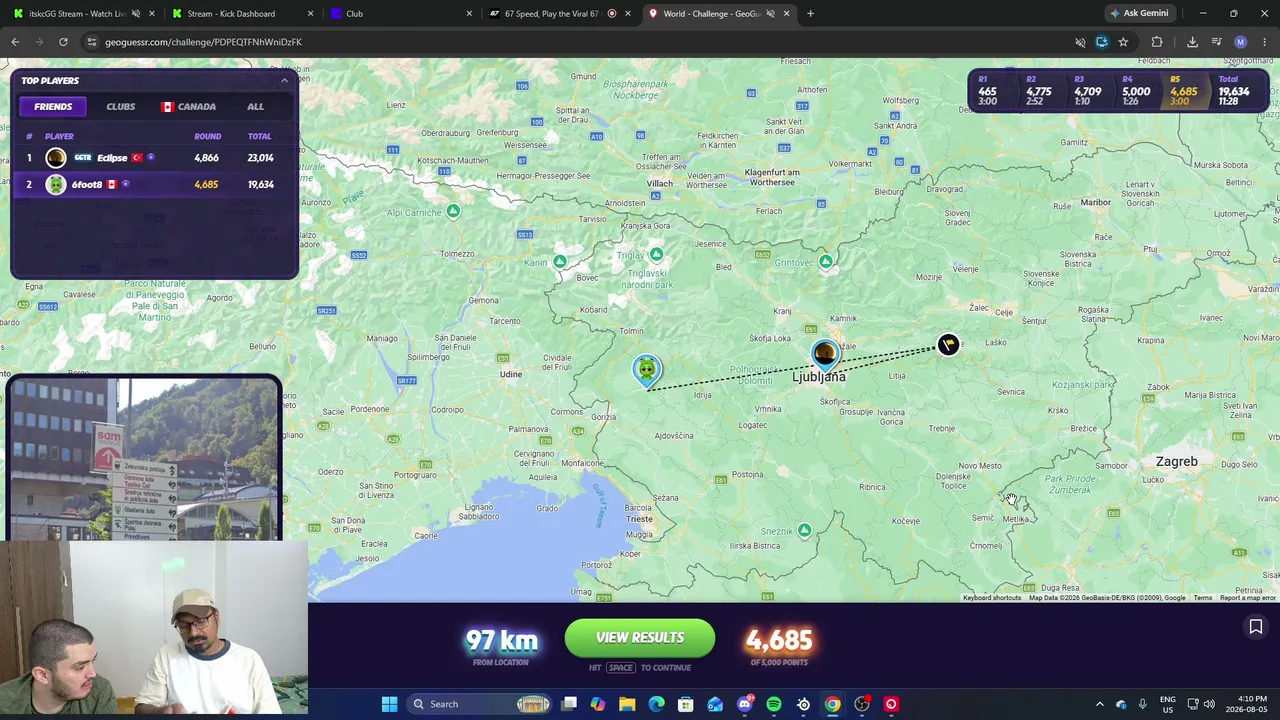Select the Friends leaderboard tab

53,106
